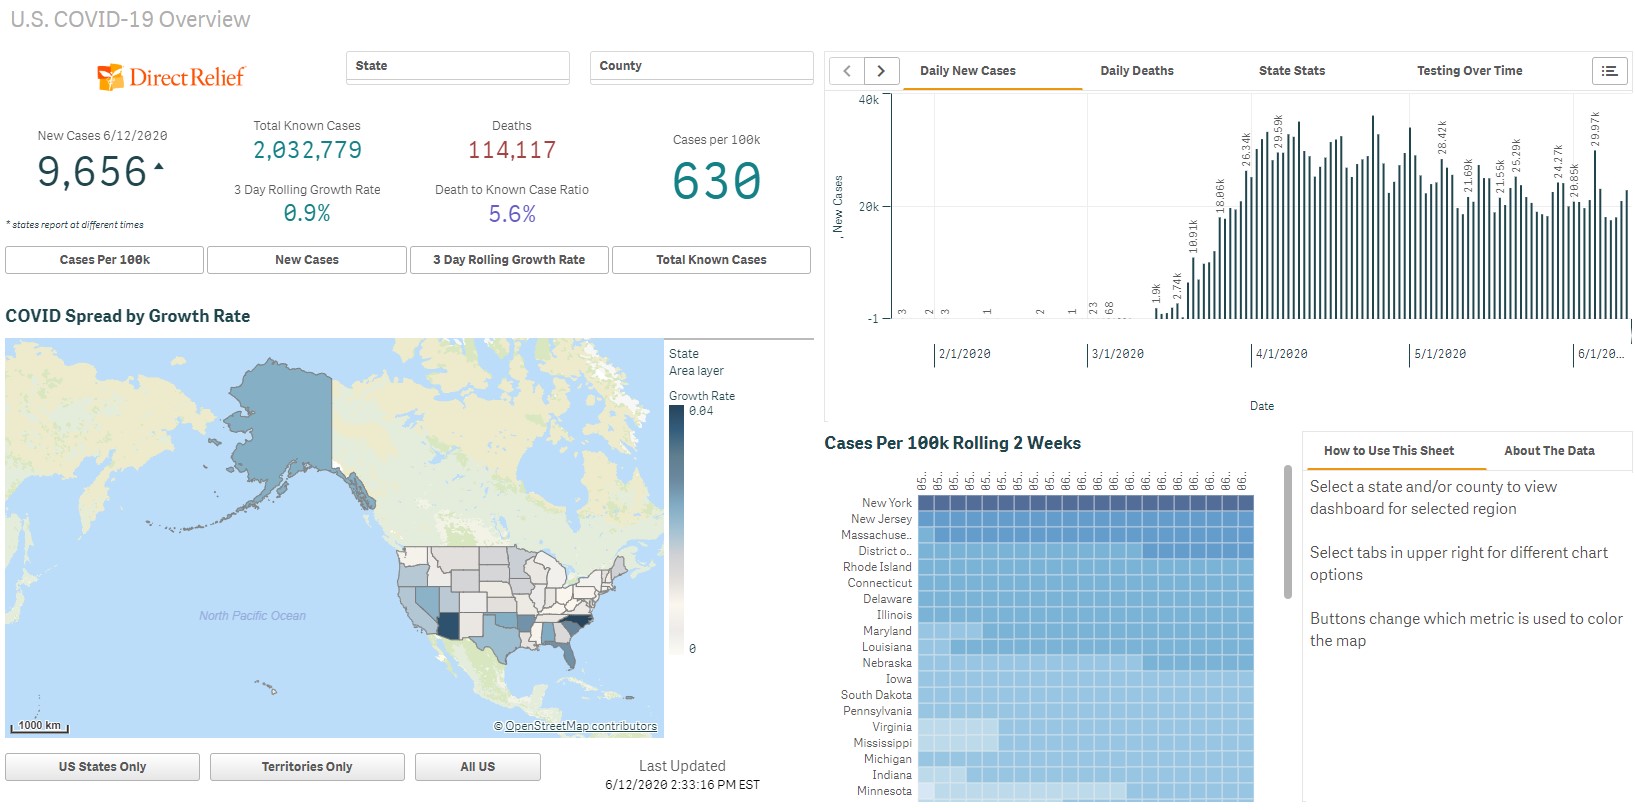Open the County filter dropdown
The height and width of the screenshot is (810, 1635).
click(701, 66)
